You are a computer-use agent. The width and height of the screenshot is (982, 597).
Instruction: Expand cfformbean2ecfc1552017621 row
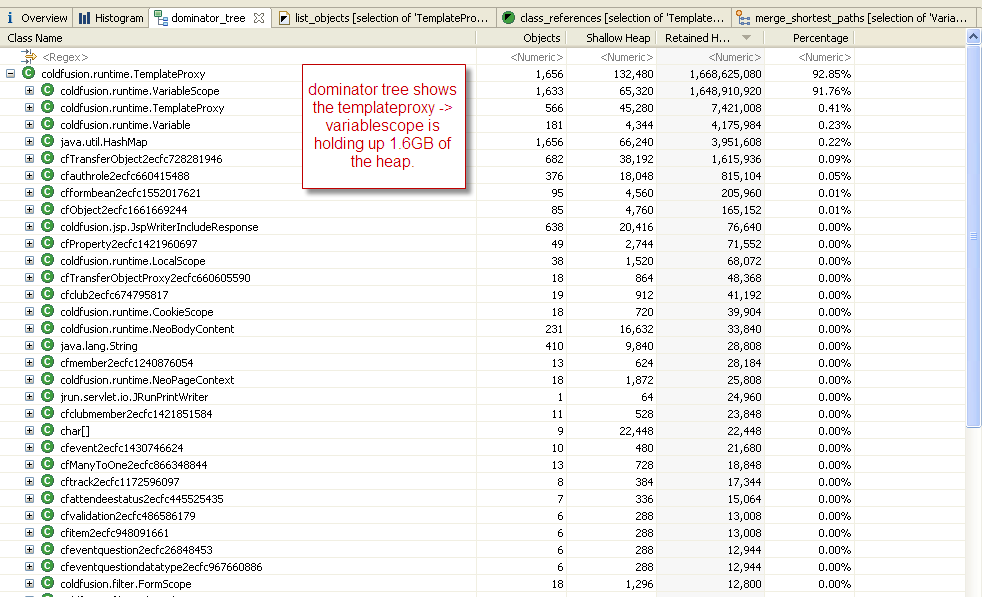click(x=29, y=192)
